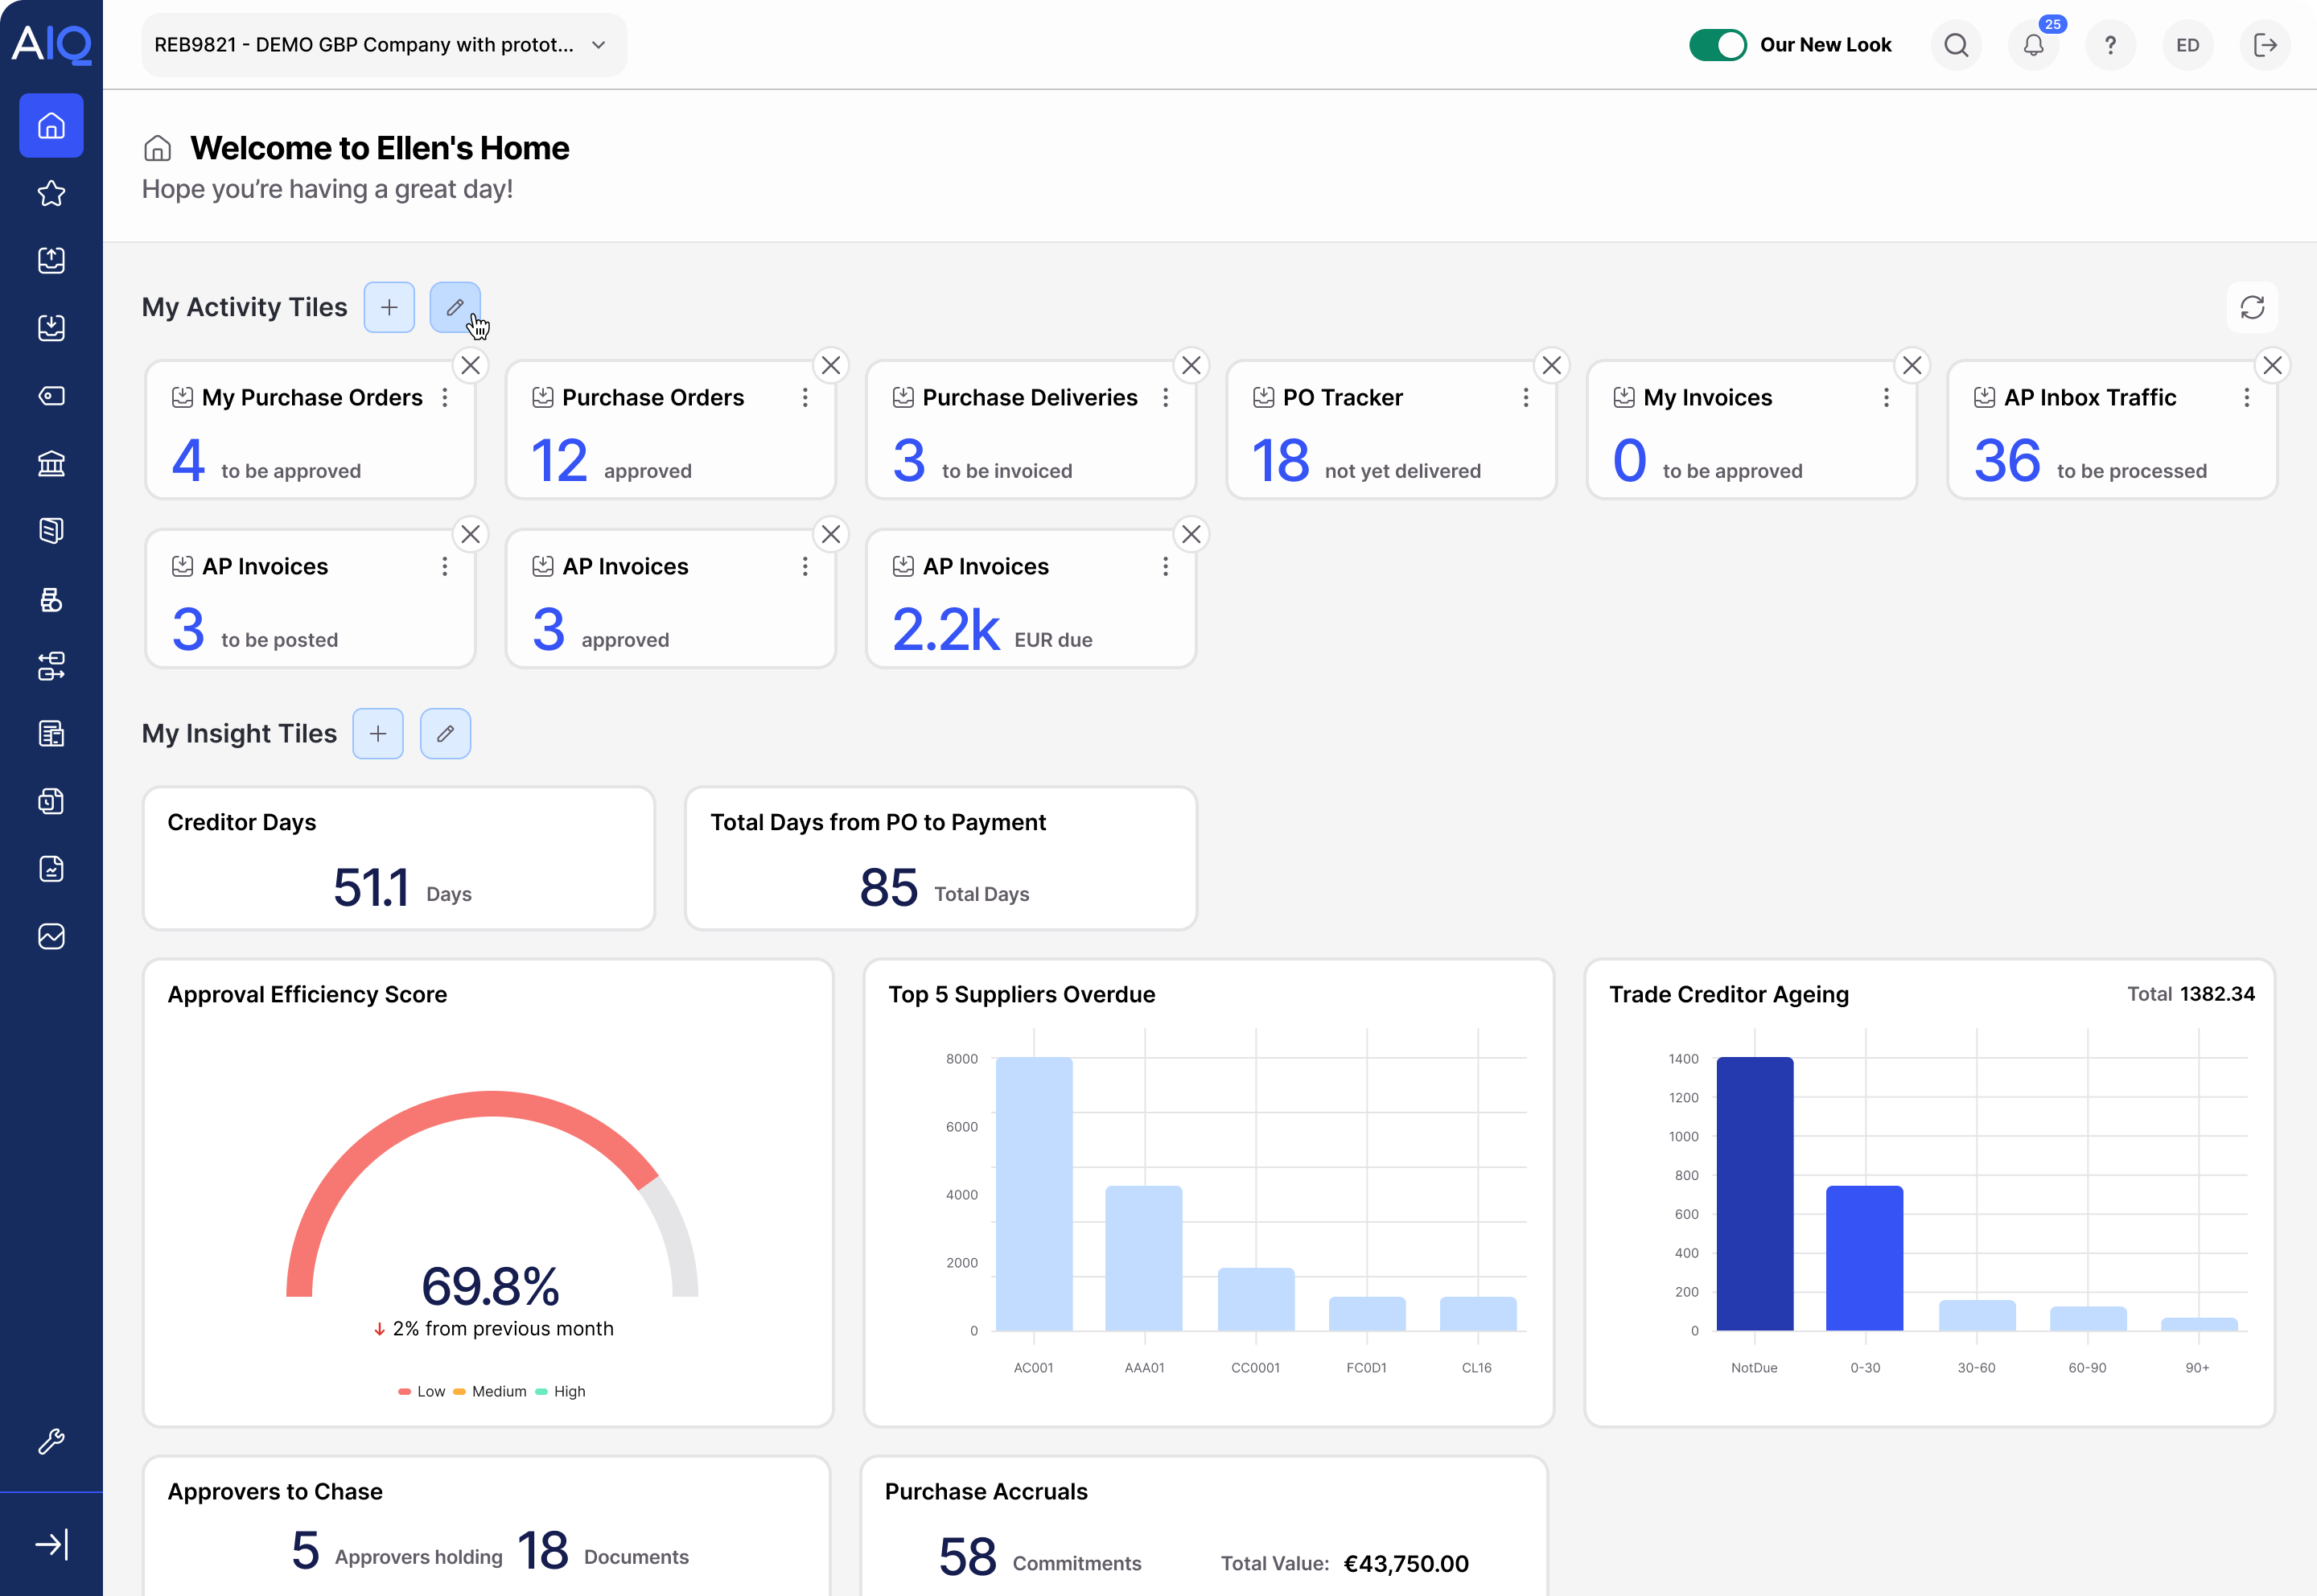The height and width of the screenshot is (1596, 2317).
Task: Remove the AP Inbox Traffic tile
Action: [x=2272, y=365]
